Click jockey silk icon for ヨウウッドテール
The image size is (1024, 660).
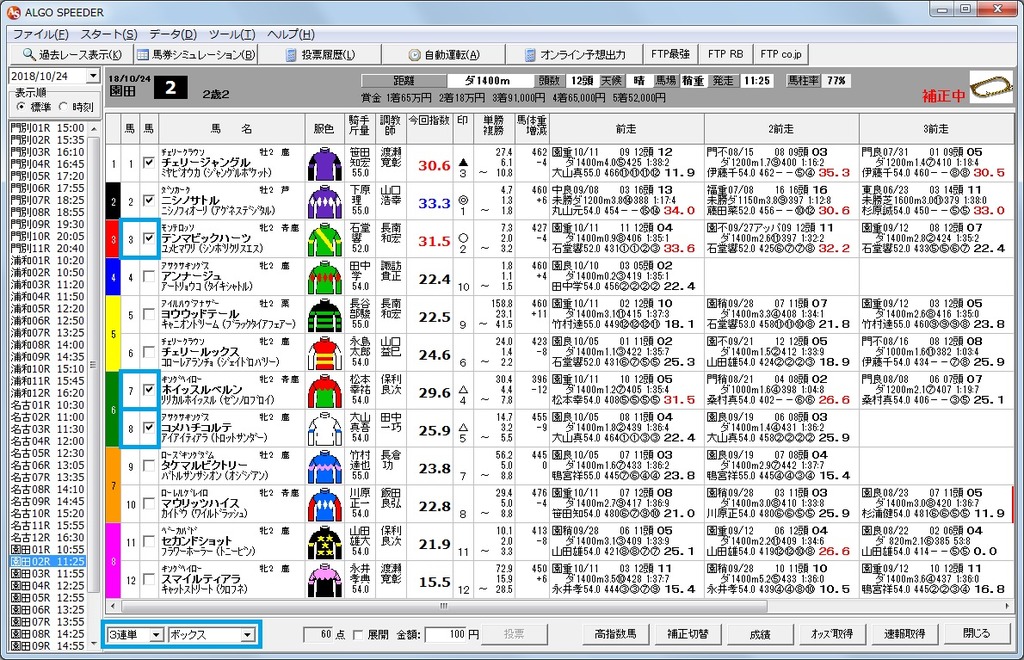click(x=325, y=315)
